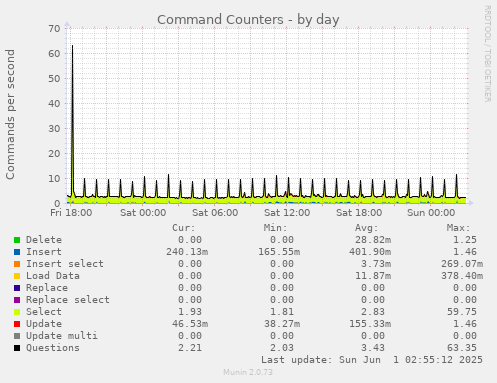Screen dimensions: 497x383
Task: Click the Insert legend label
Action: pyautogui.click(x=44, y=252)
